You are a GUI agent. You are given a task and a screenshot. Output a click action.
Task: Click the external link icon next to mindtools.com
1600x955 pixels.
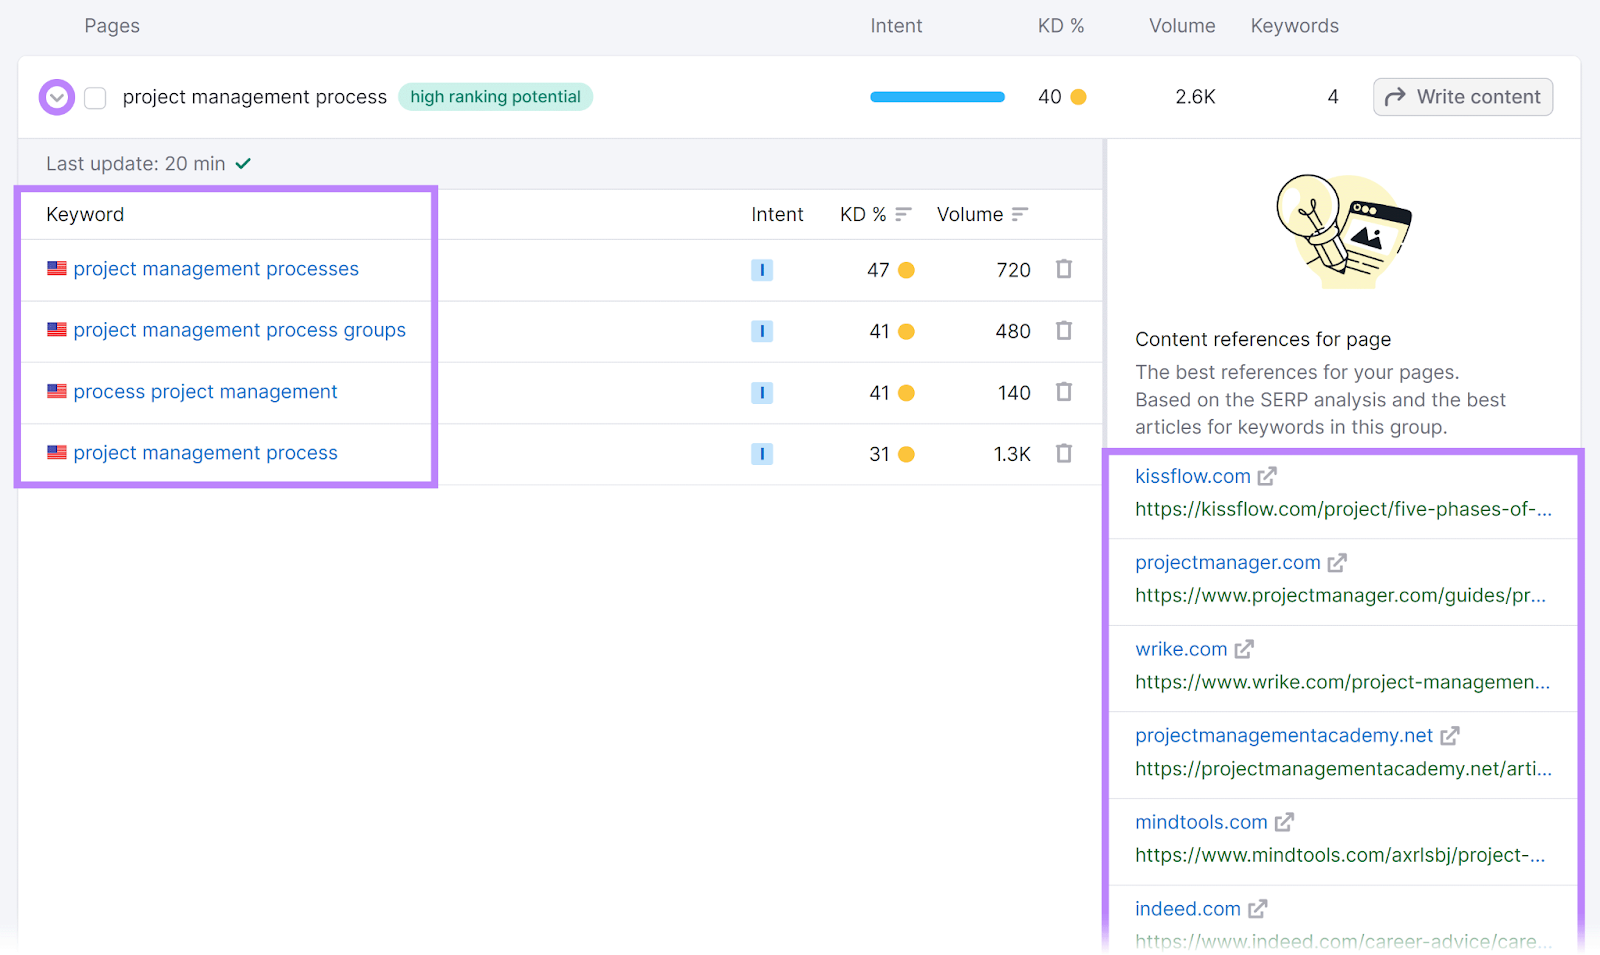pos(1285,821)
